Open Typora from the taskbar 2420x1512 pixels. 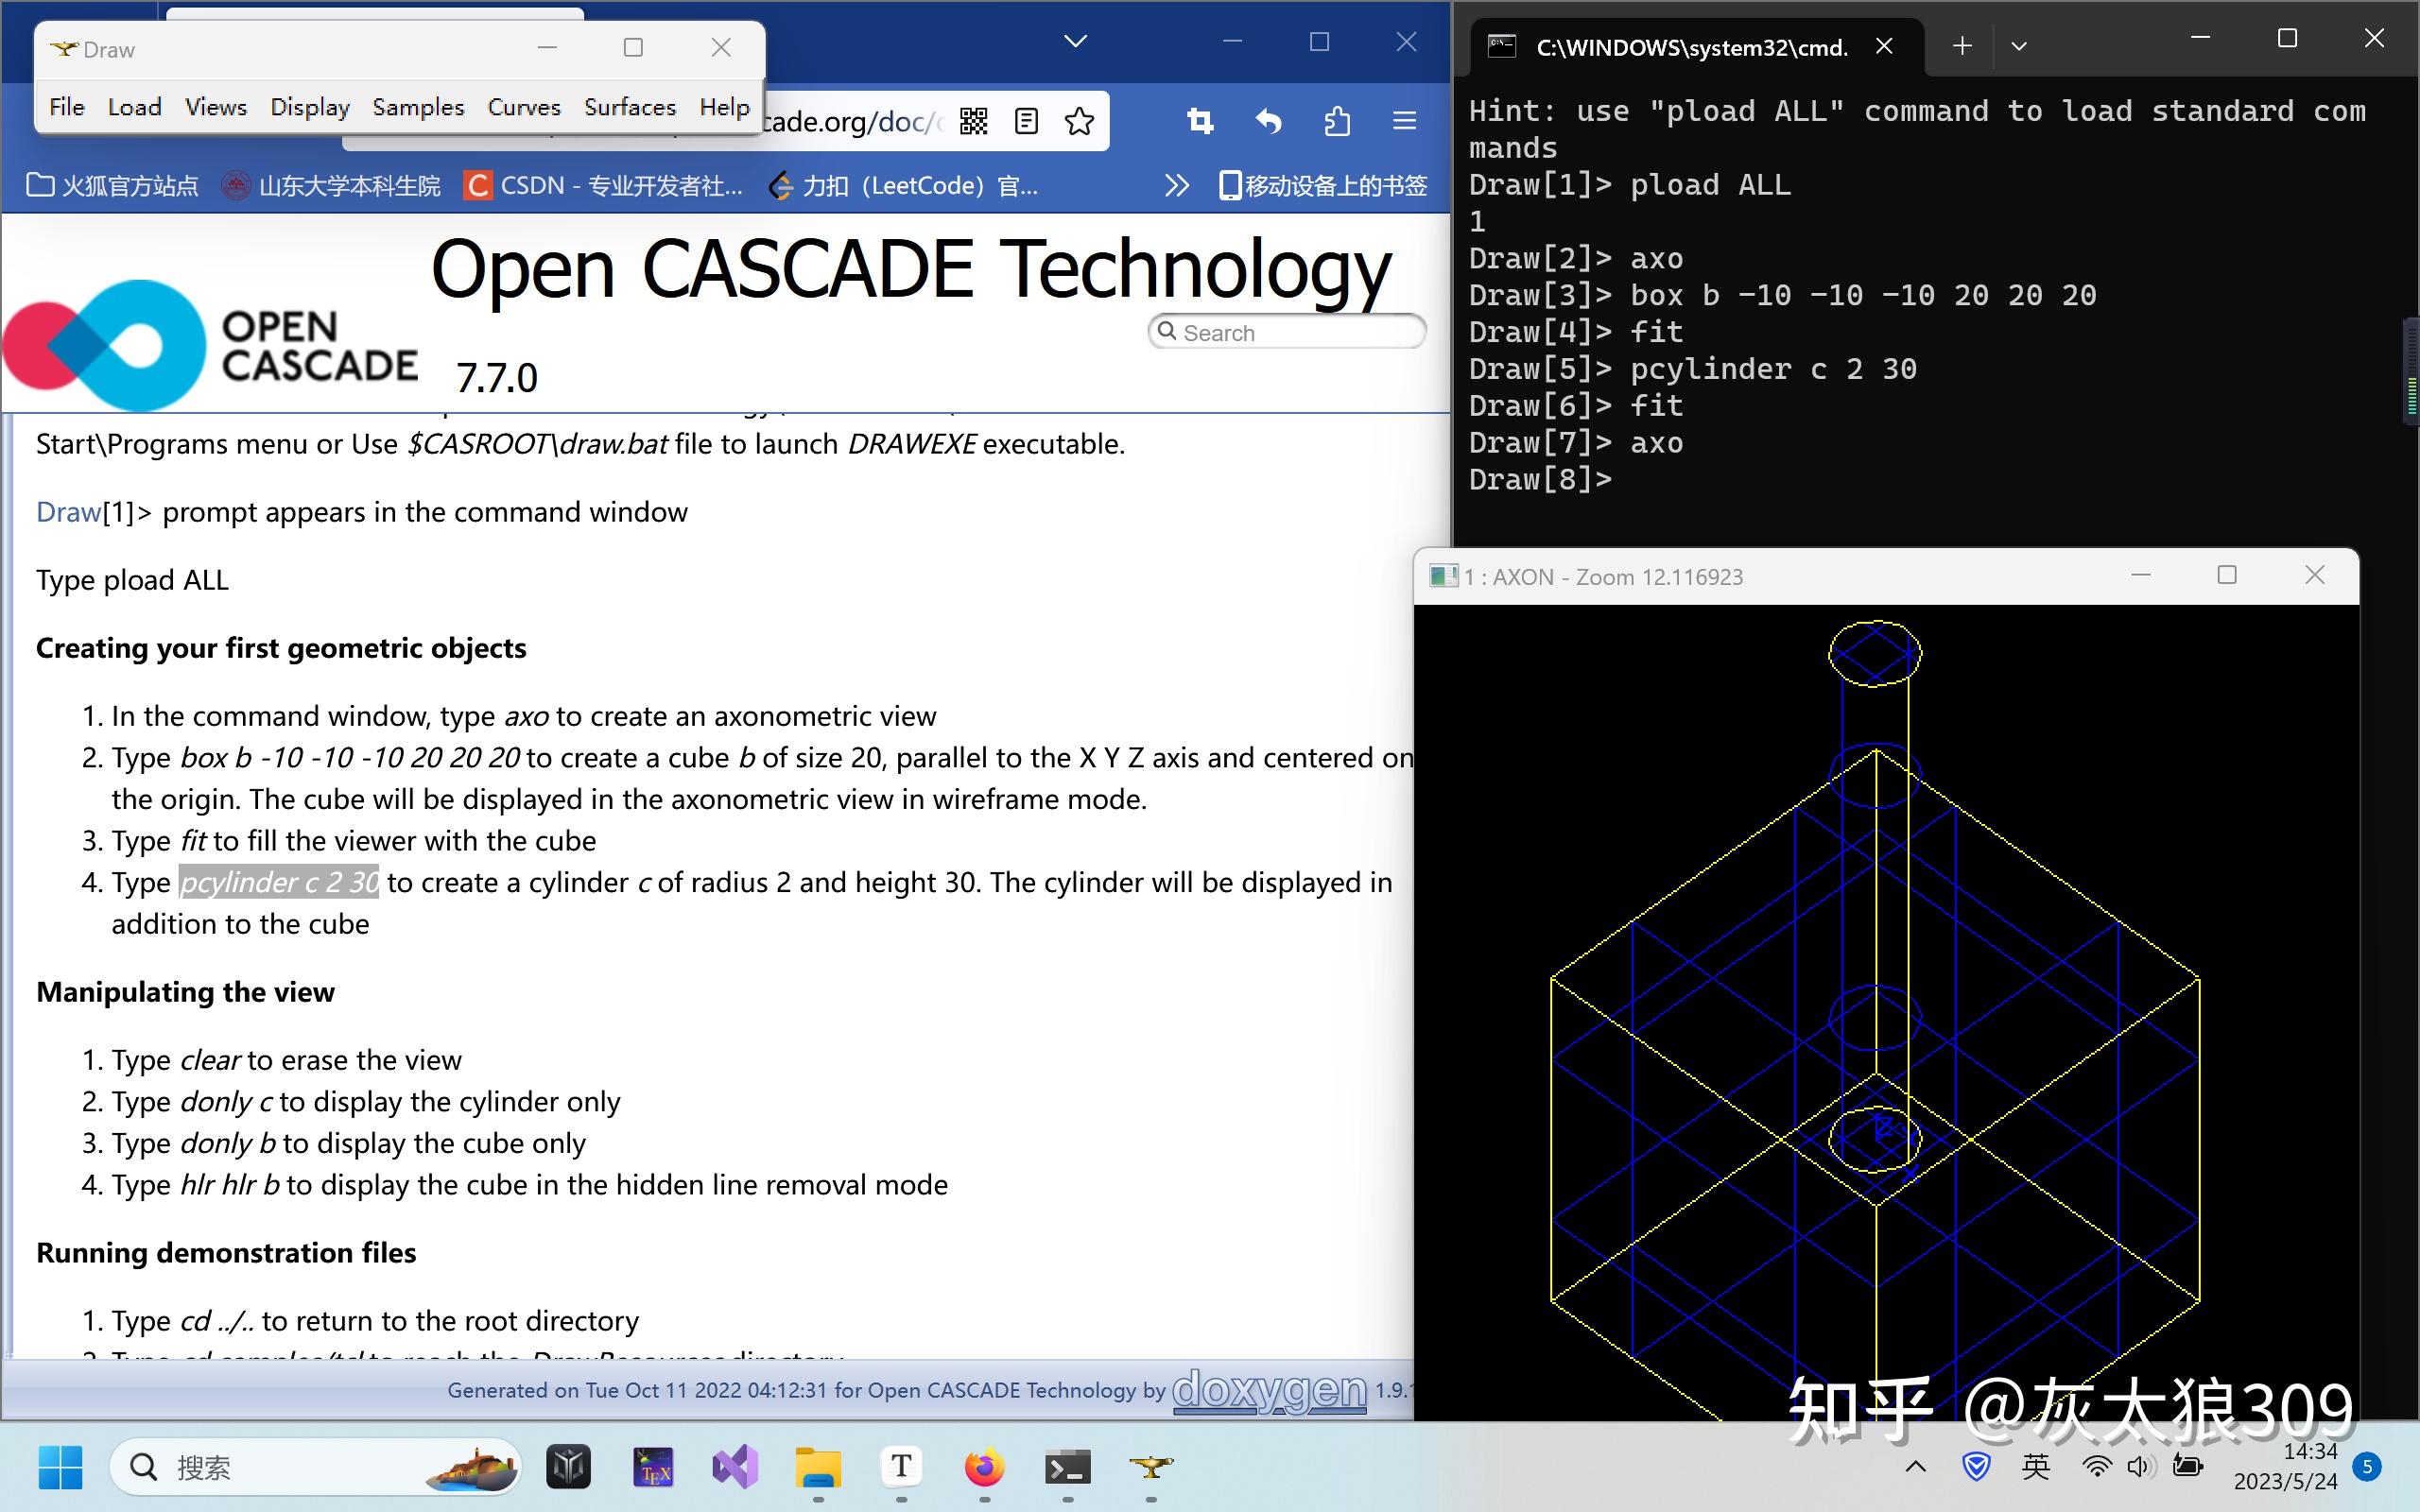[x=900, y=1467]
